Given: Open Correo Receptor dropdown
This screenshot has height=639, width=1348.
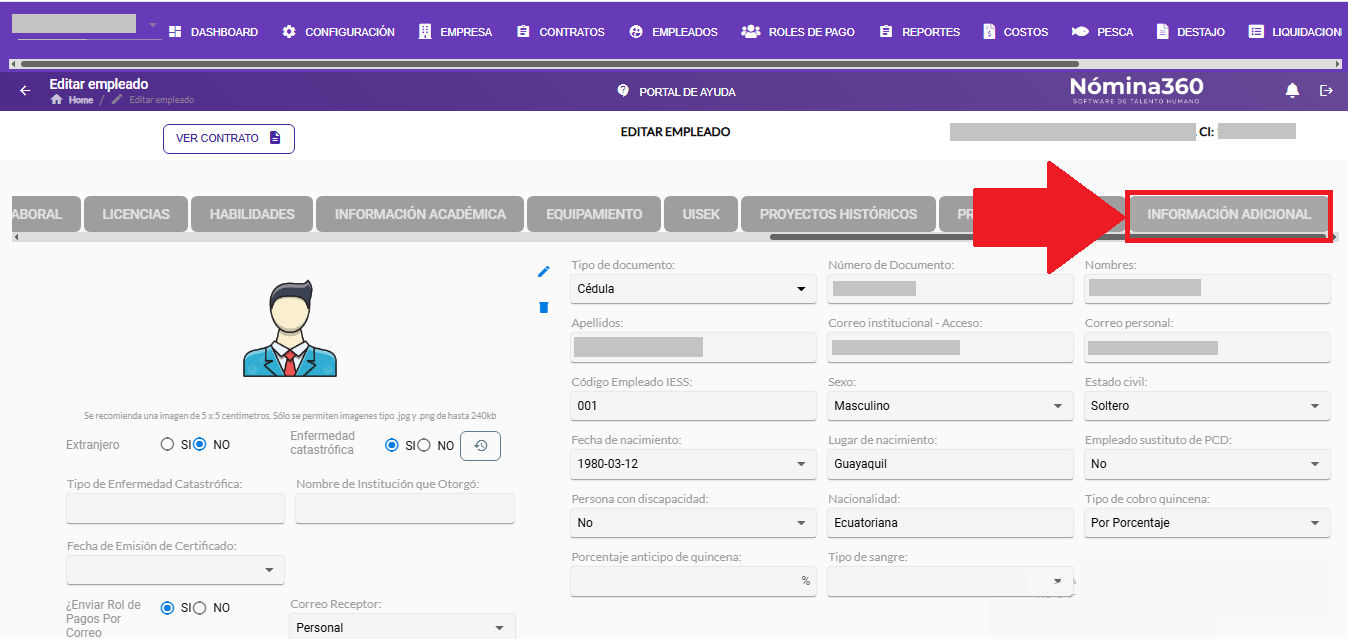Looking at the screenshot, I should (x=402, y=627).
